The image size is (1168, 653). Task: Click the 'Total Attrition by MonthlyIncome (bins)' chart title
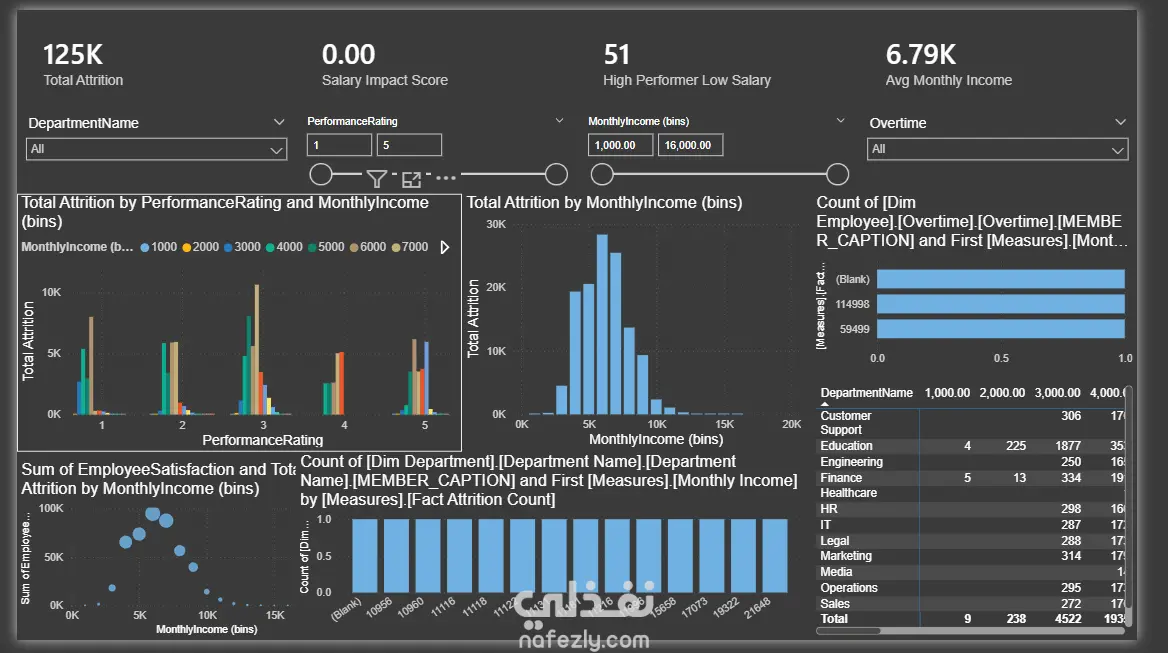[x=604, y=203]
